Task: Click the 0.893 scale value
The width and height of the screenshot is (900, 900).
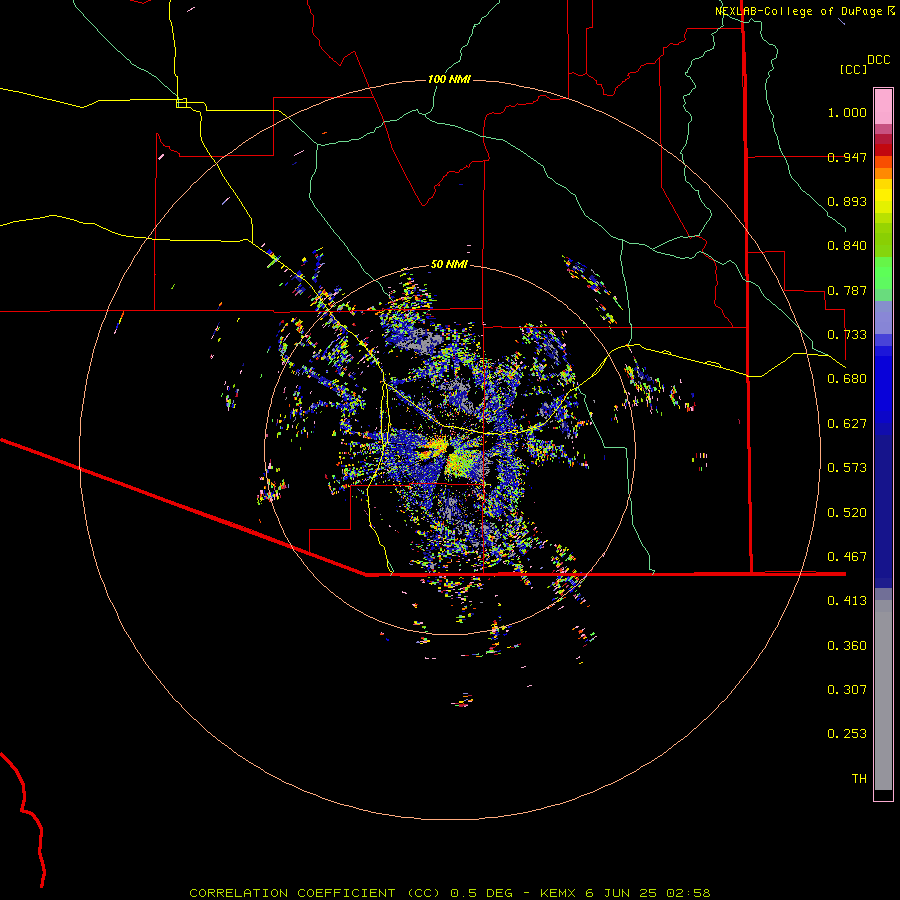Action: point(847,201)
